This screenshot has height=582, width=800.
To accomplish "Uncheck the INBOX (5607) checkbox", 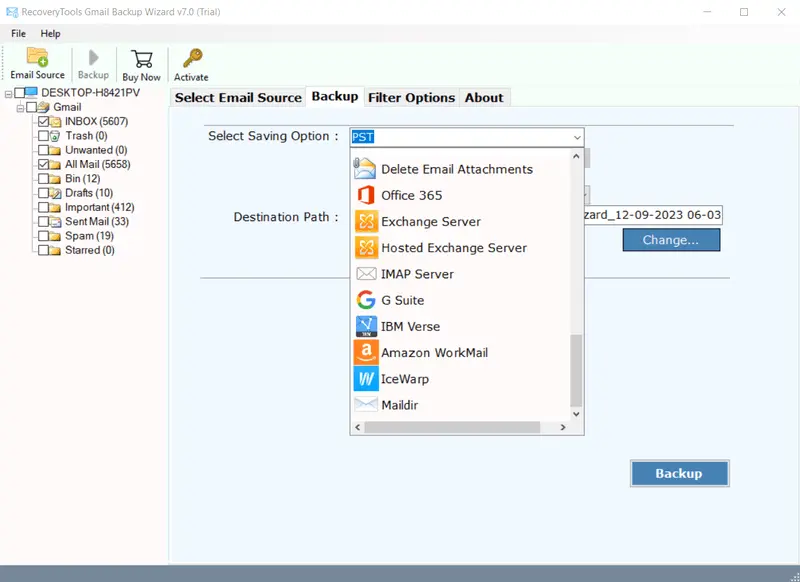I will 43,121.
